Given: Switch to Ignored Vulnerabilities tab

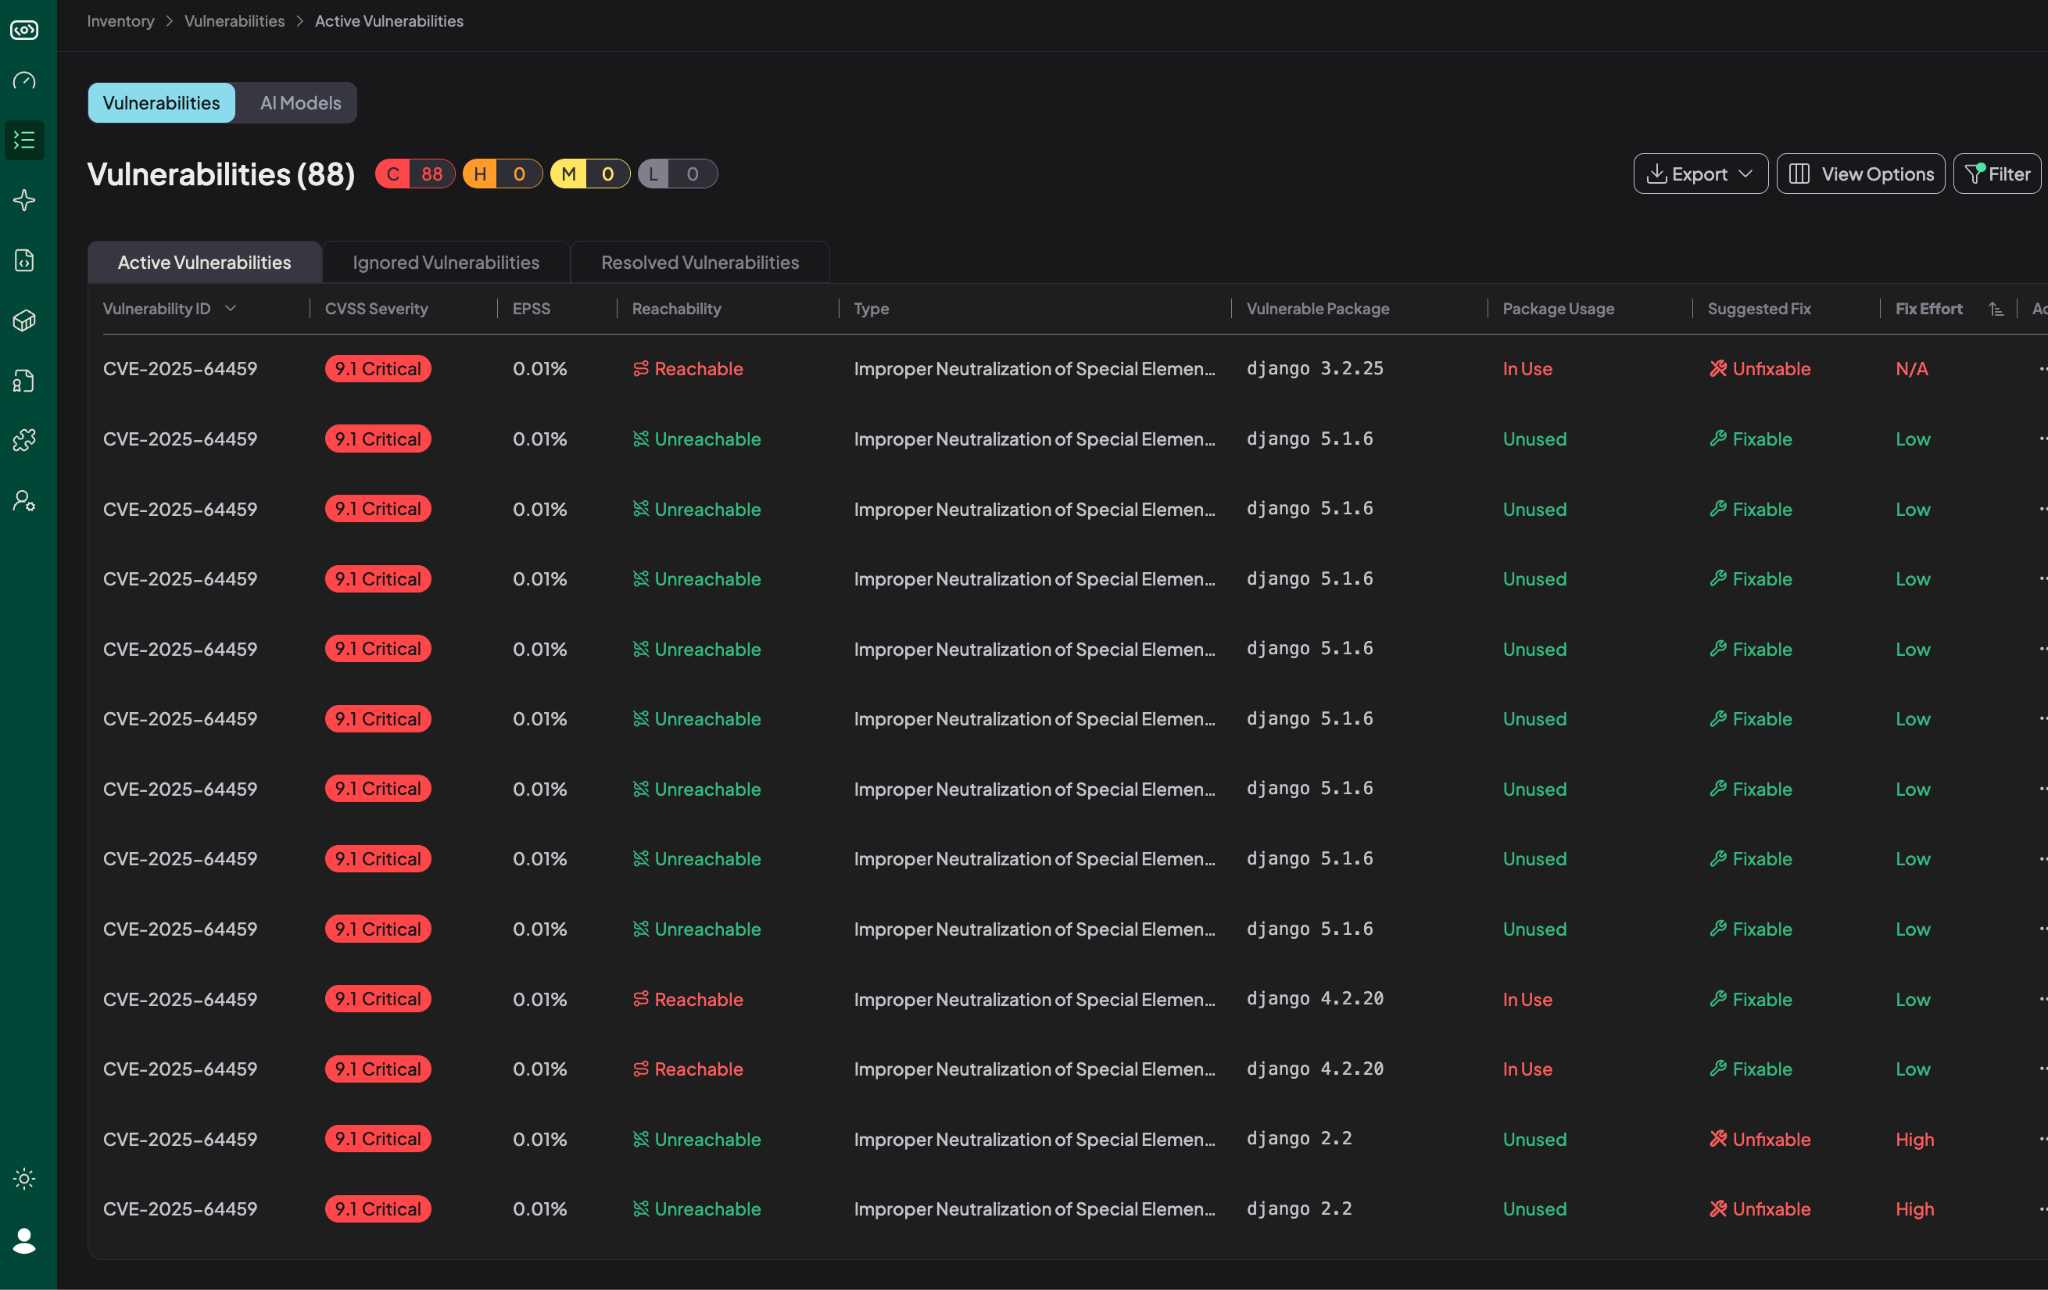Looking at the screenshot, I should (446, 262).
